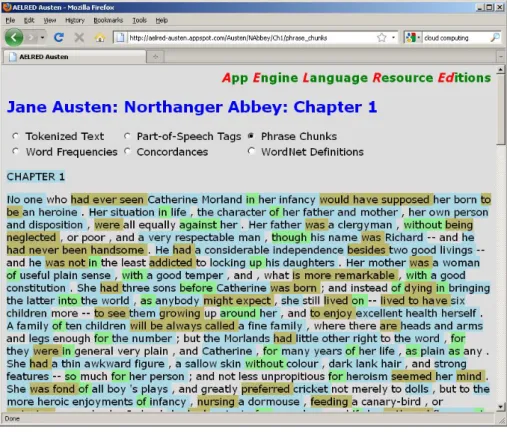Open the Bookmarks menu

[108, 20]
